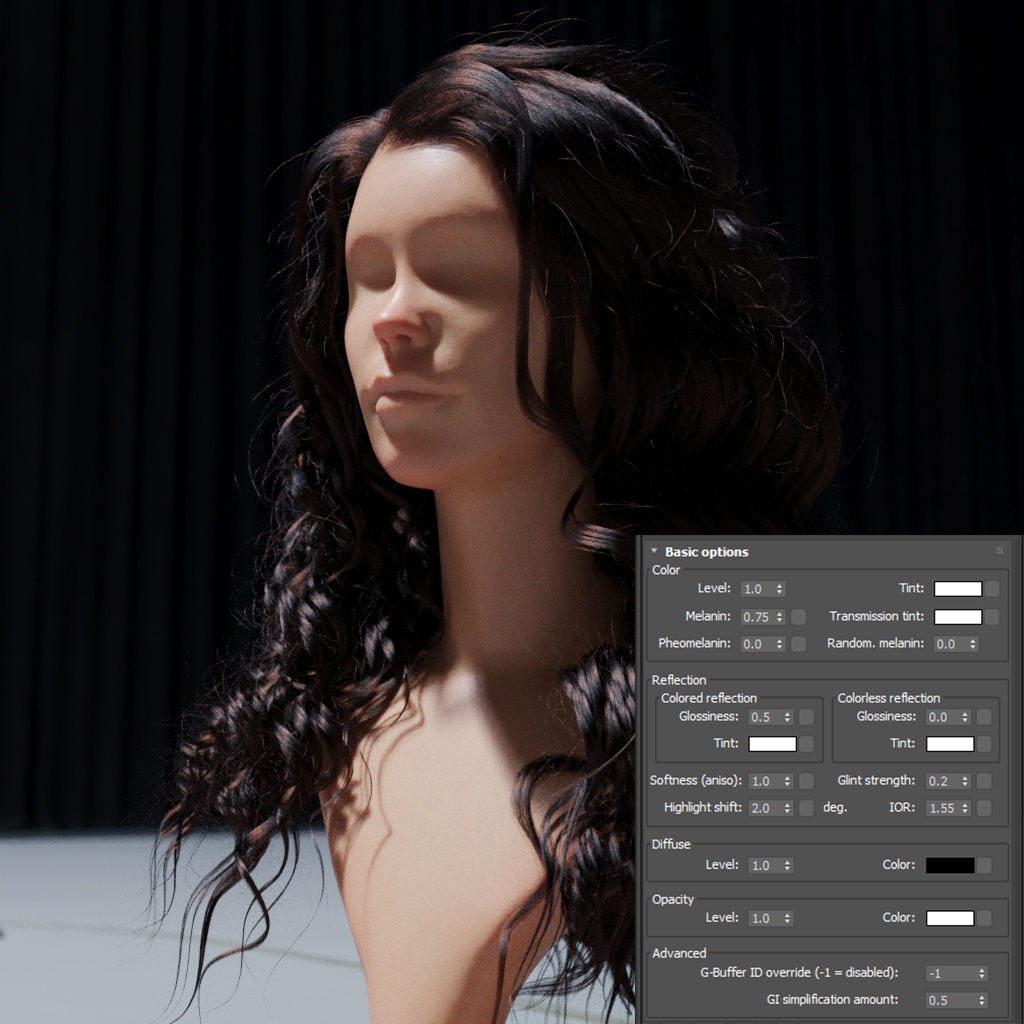This screenshot has width=1024, height=1024.
Task: Click the Colorless reflection Glossiness field
Action: pos(942,717)
